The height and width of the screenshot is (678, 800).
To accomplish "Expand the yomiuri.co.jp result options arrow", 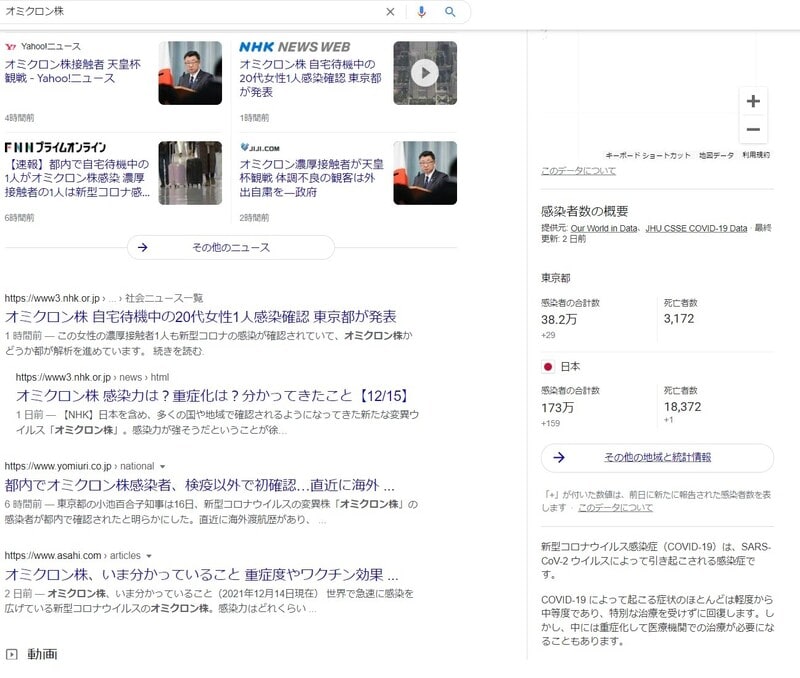I will [x=162, y=466].
